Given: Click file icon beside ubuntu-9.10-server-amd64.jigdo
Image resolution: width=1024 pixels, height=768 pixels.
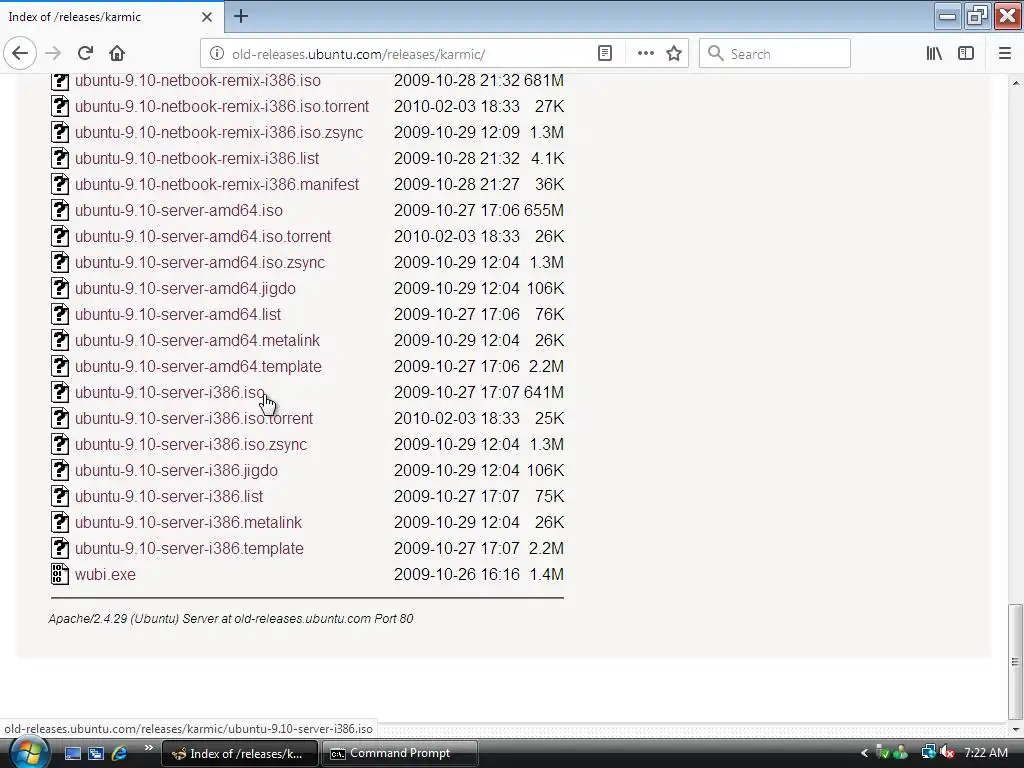Looking at the screenshot, I should (x=60, y=288).
